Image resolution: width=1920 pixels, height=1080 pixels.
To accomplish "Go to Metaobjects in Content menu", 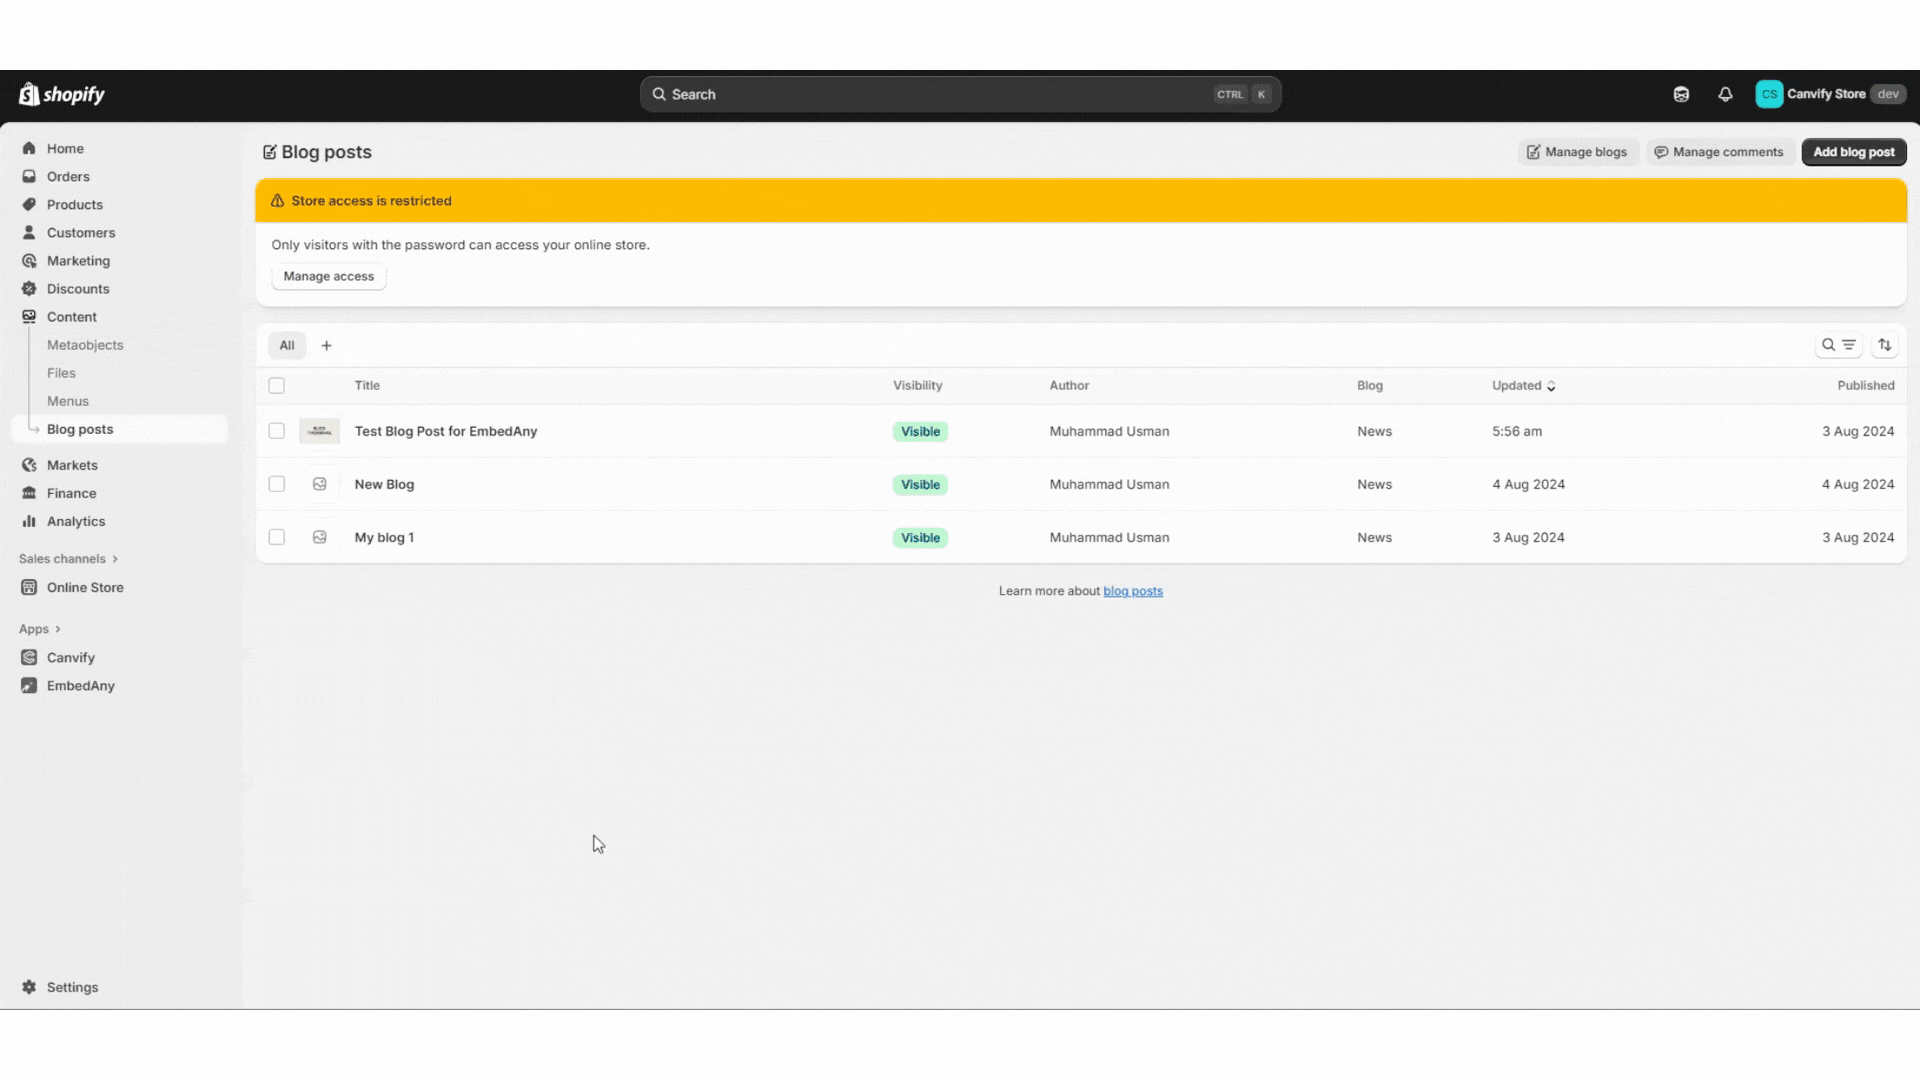I will coord(85,345).
